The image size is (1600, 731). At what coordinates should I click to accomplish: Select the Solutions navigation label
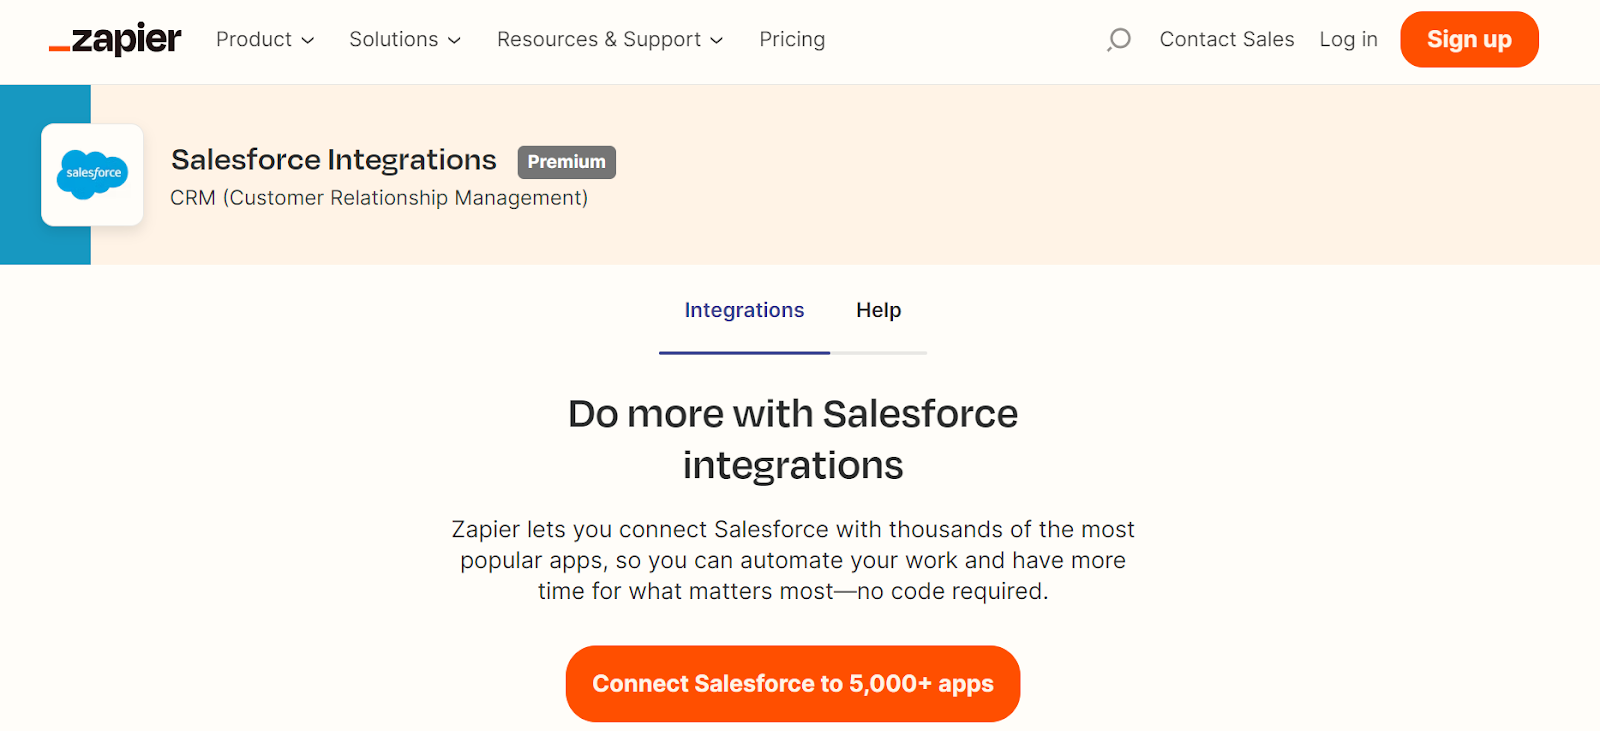[393, 40]
